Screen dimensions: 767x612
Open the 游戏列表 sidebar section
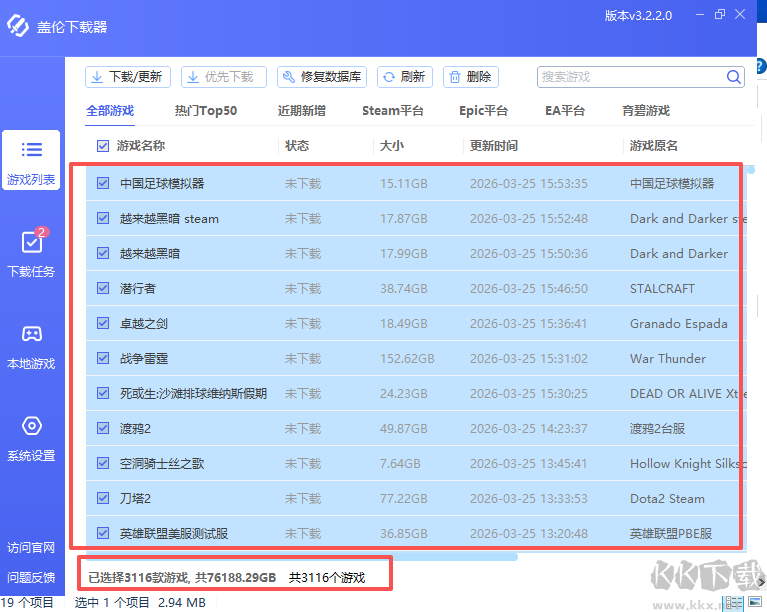click(x=31, y=160)
